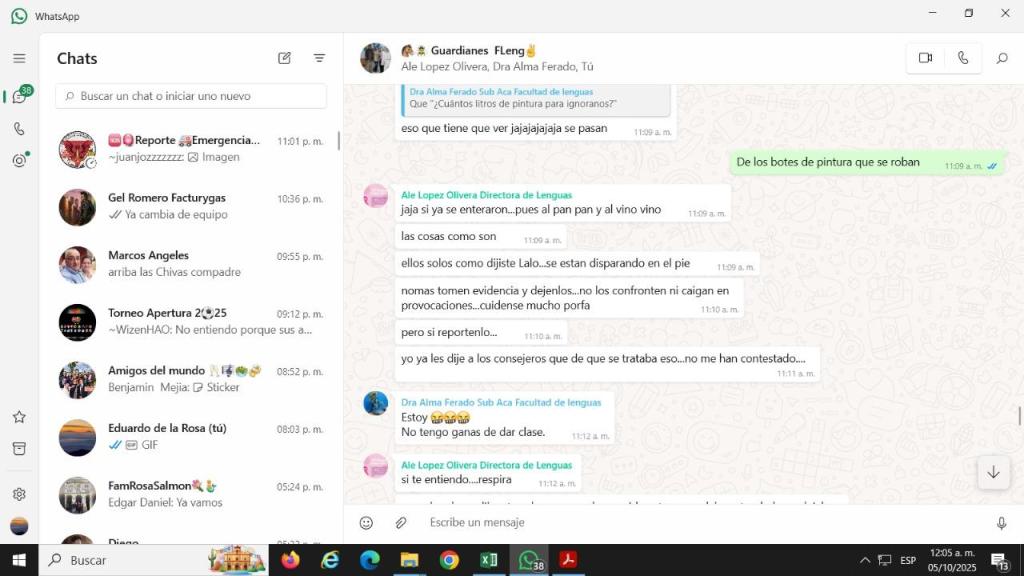Start a video call in Guardianes group
The width and height of the screenshot is (1024, 576).
[x=925, y=58]
